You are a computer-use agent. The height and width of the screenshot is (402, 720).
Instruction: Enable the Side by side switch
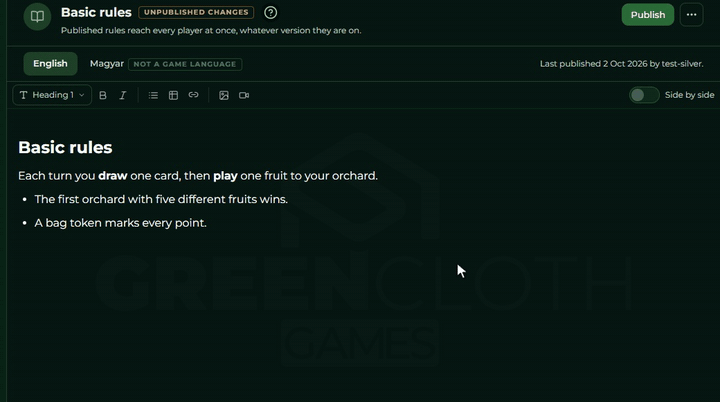tap(644, 95)
